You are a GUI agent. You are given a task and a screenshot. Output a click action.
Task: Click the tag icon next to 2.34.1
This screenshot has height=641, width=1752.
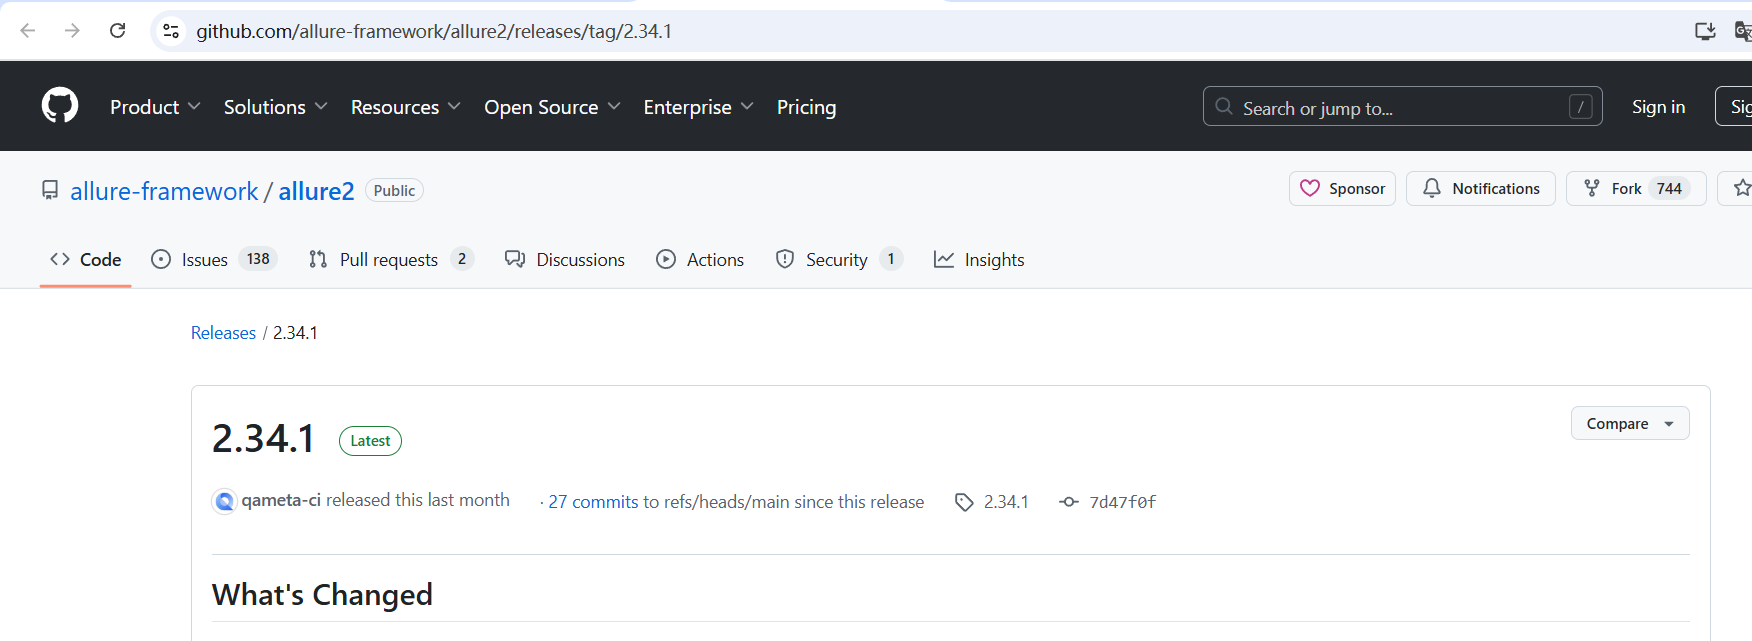[964, 502]
